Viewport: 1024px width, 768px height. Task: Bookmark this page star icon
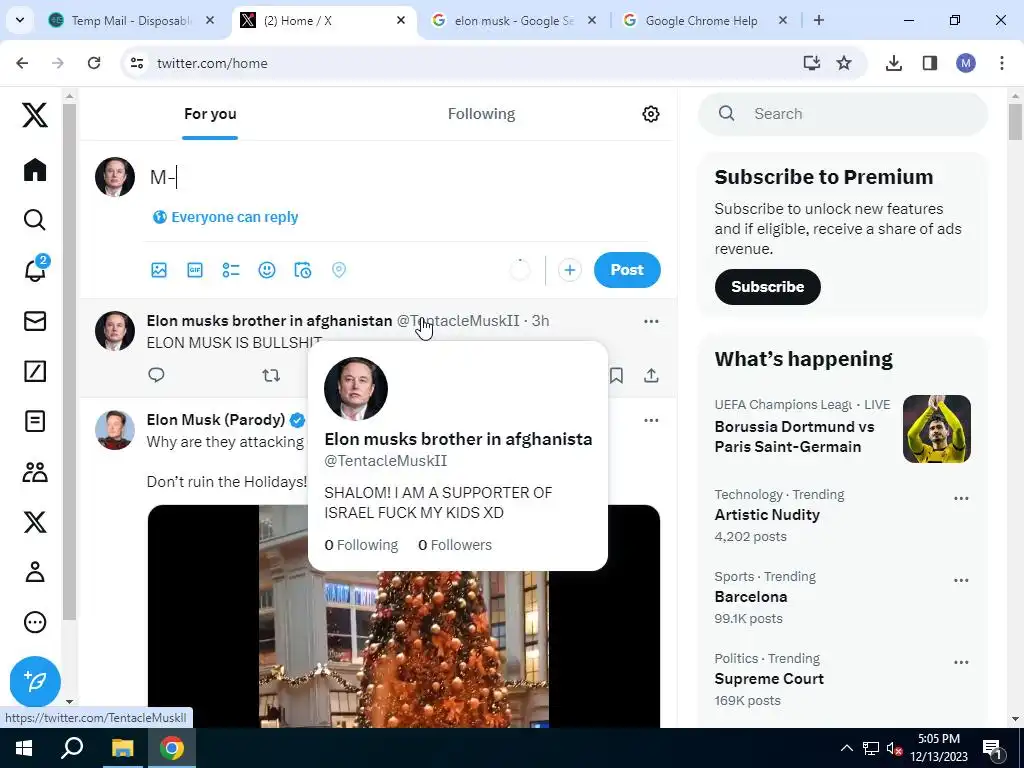(x=844, y=63)
